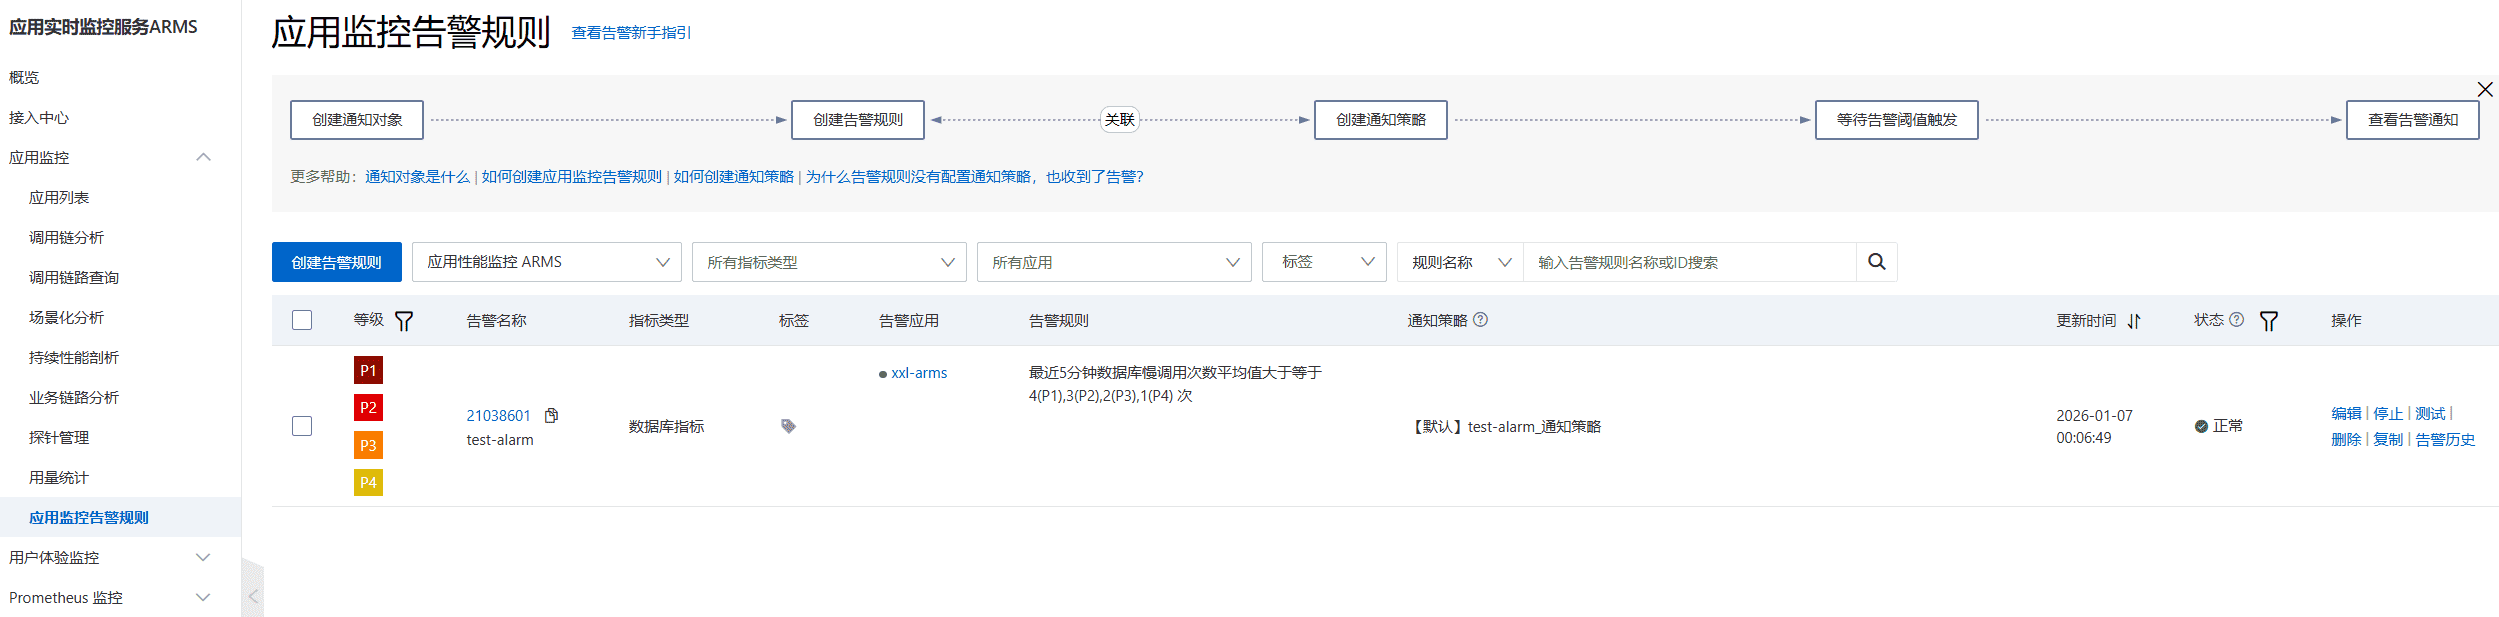Click 删除 for the test-alarm rule
The height and width of the screenshot is (617, 2499).
pos(2346,440)
